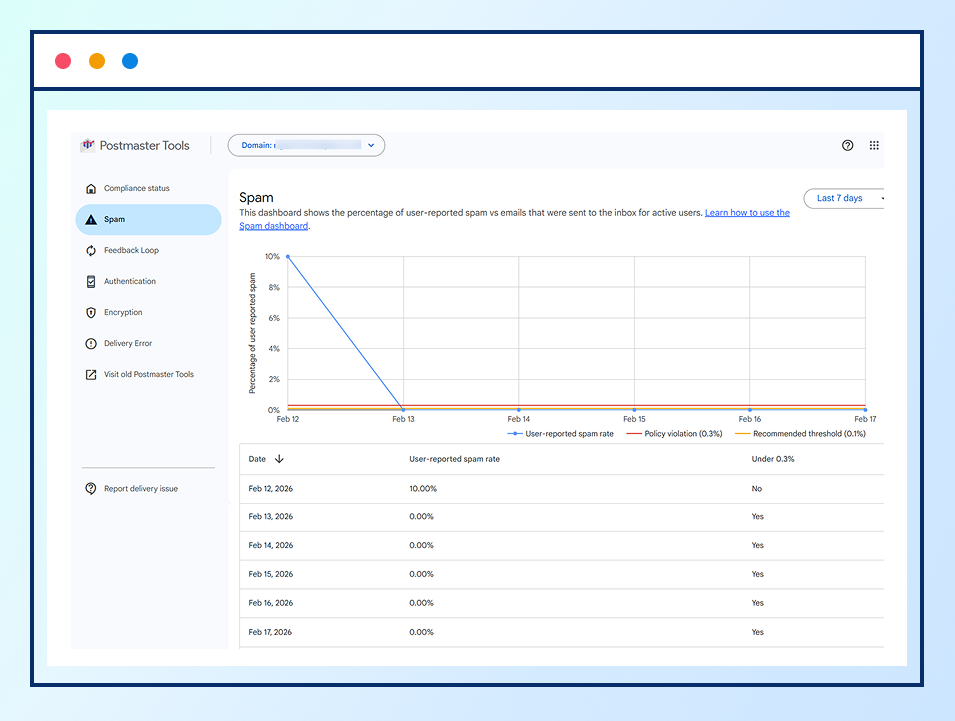Click the Delivery Error clock icon
Viewport: 955px width, 721px height.
click(x=92, y=343)
